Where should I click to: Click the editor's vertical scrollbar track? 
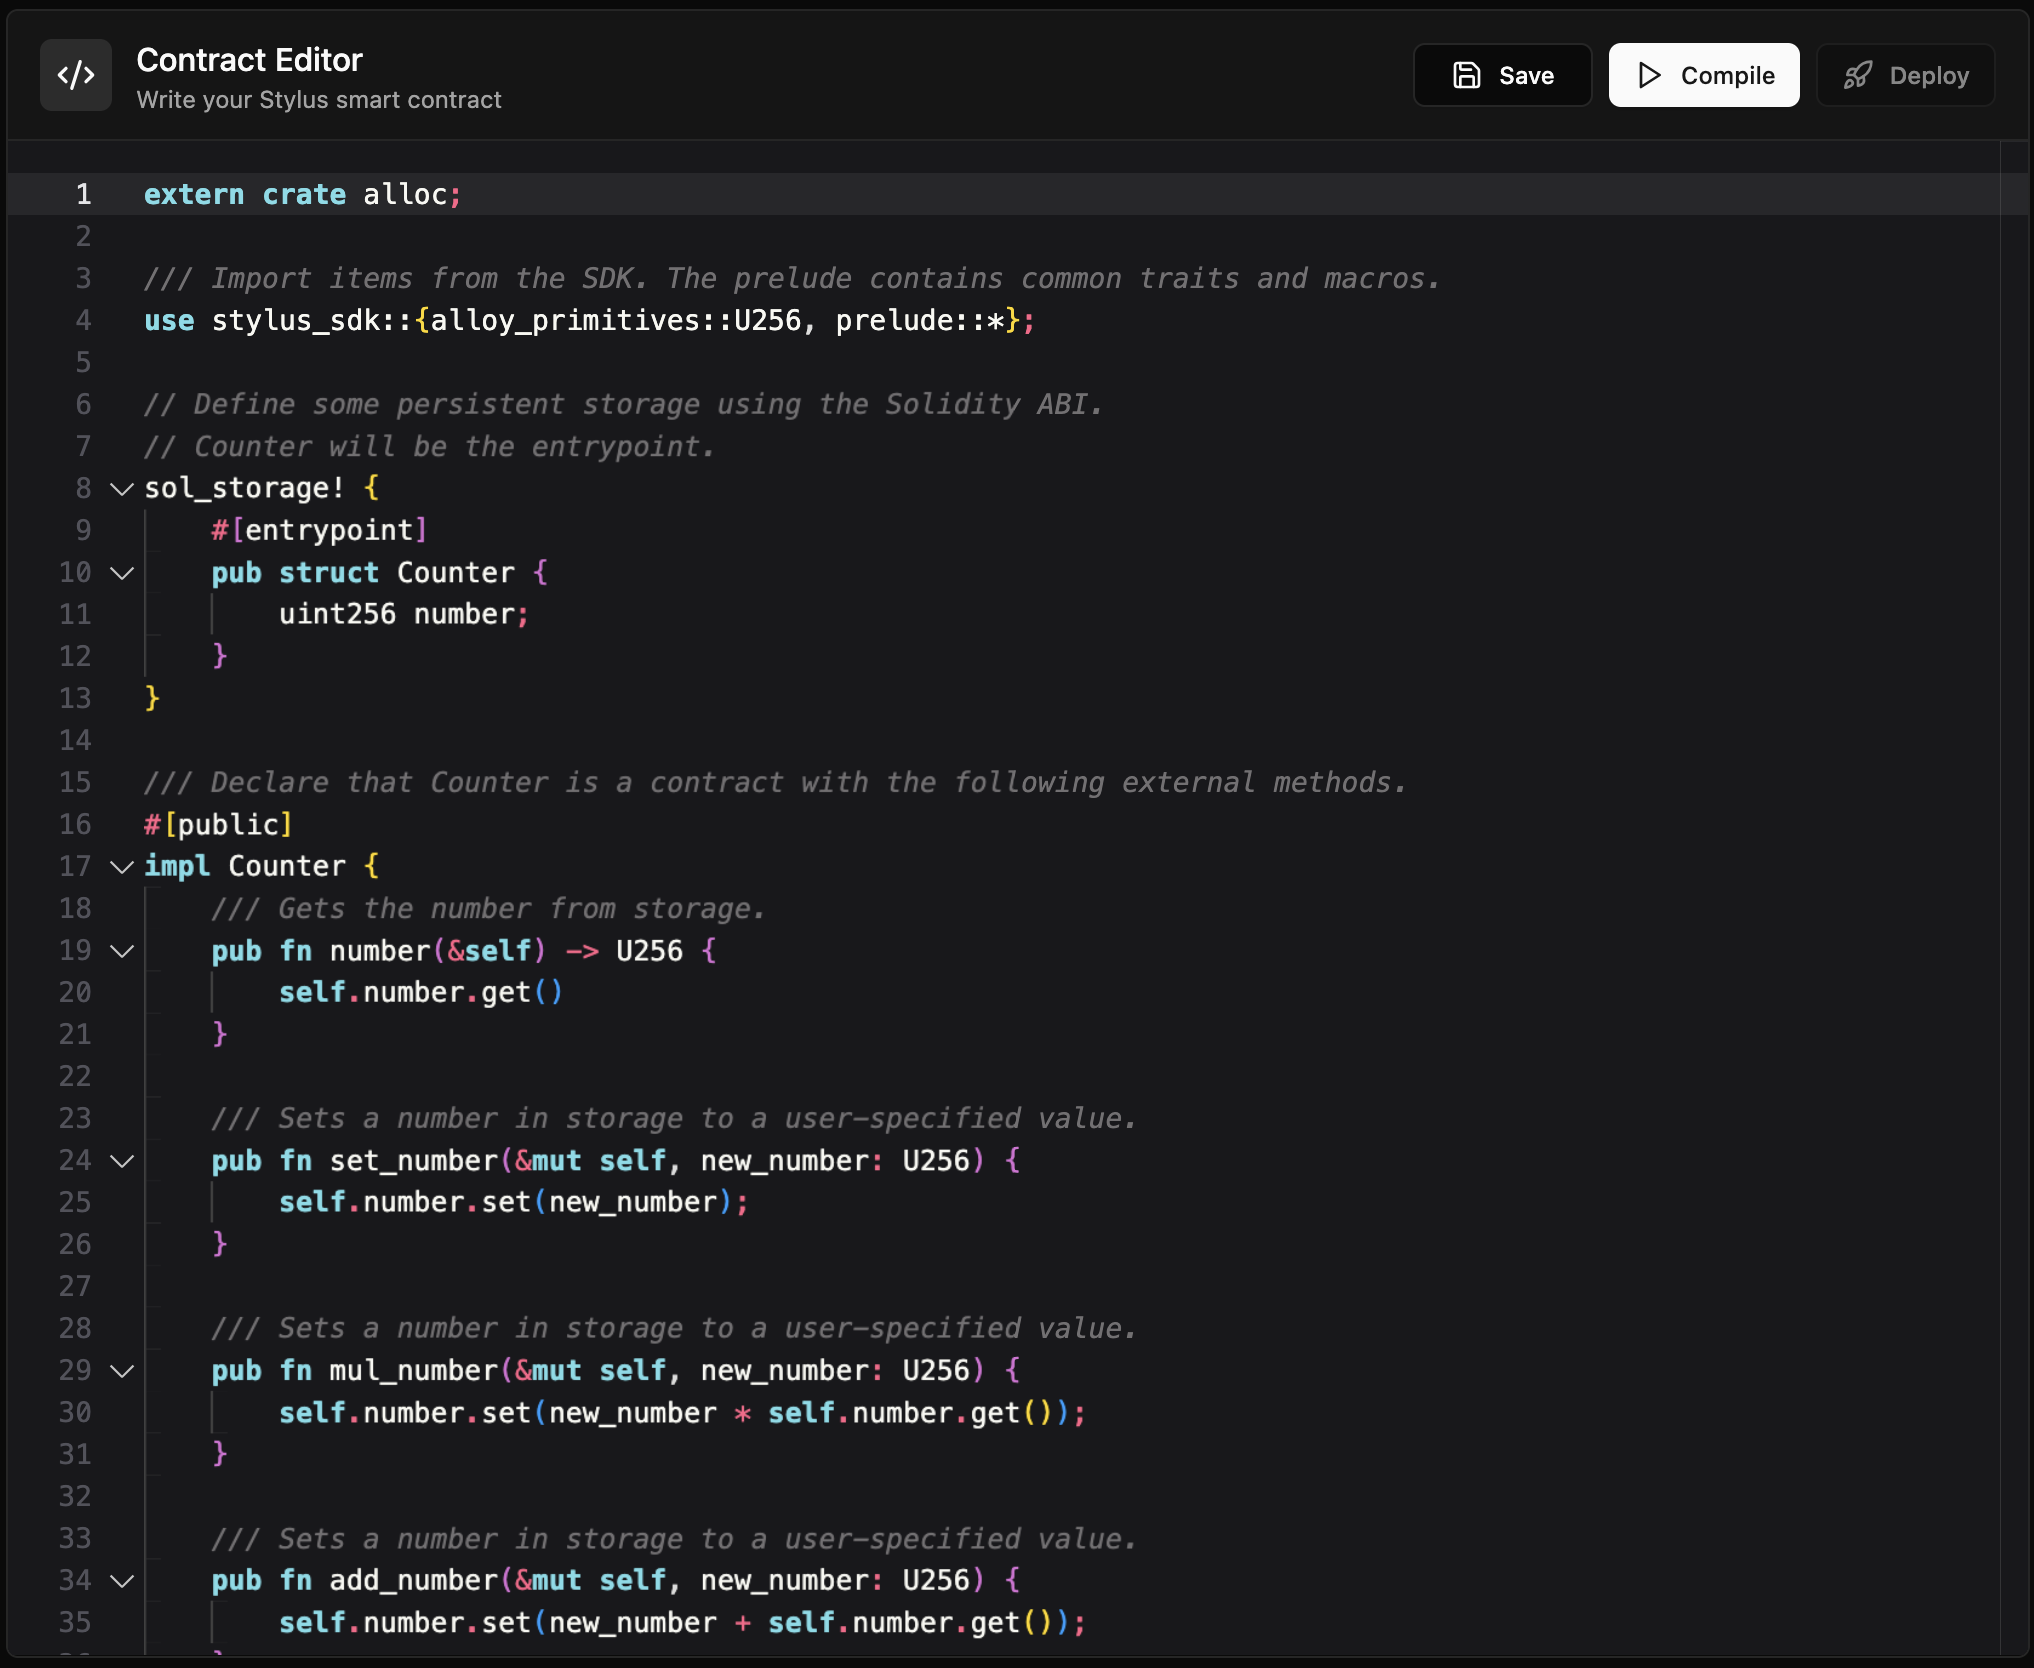coord(2013,900)
